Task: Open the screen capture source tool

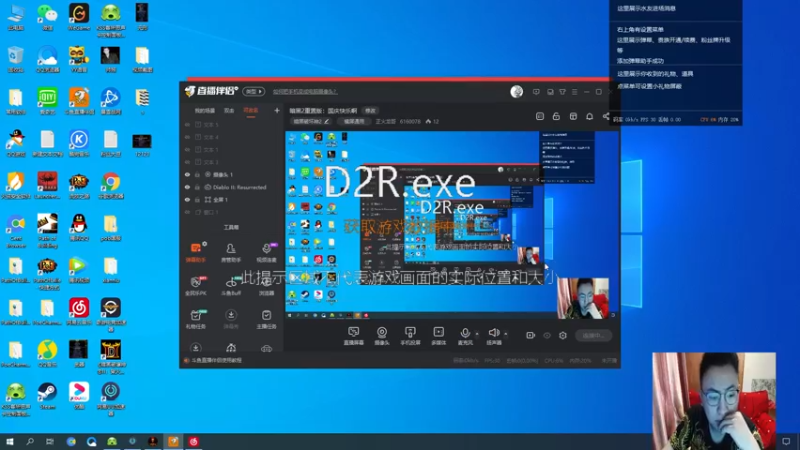Action: [x=353, y=336]
